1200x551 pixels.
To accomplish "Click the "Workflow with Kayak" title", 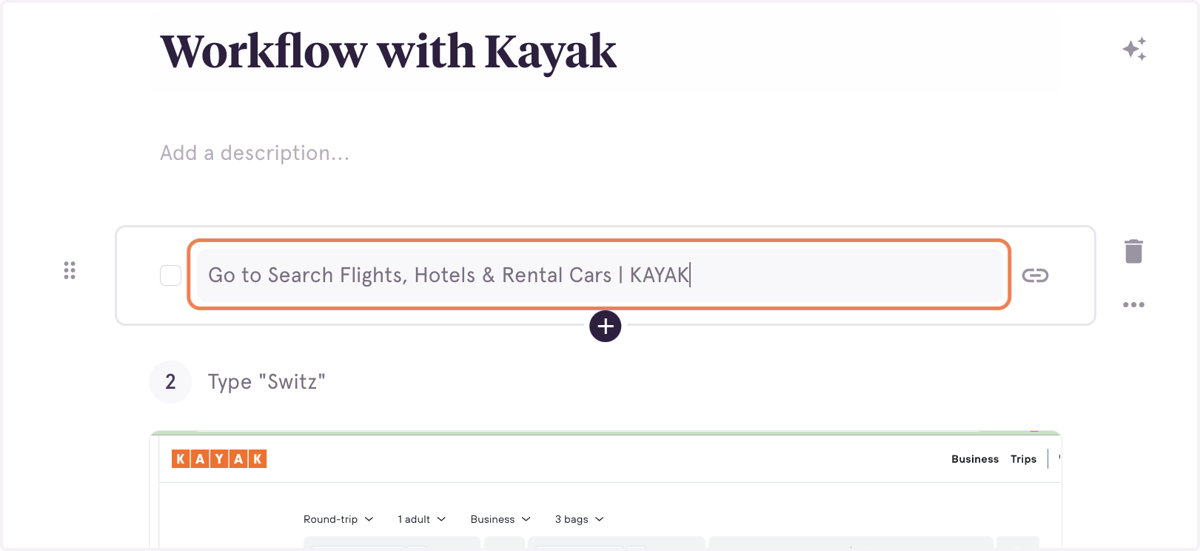I will tap(388, 51).
